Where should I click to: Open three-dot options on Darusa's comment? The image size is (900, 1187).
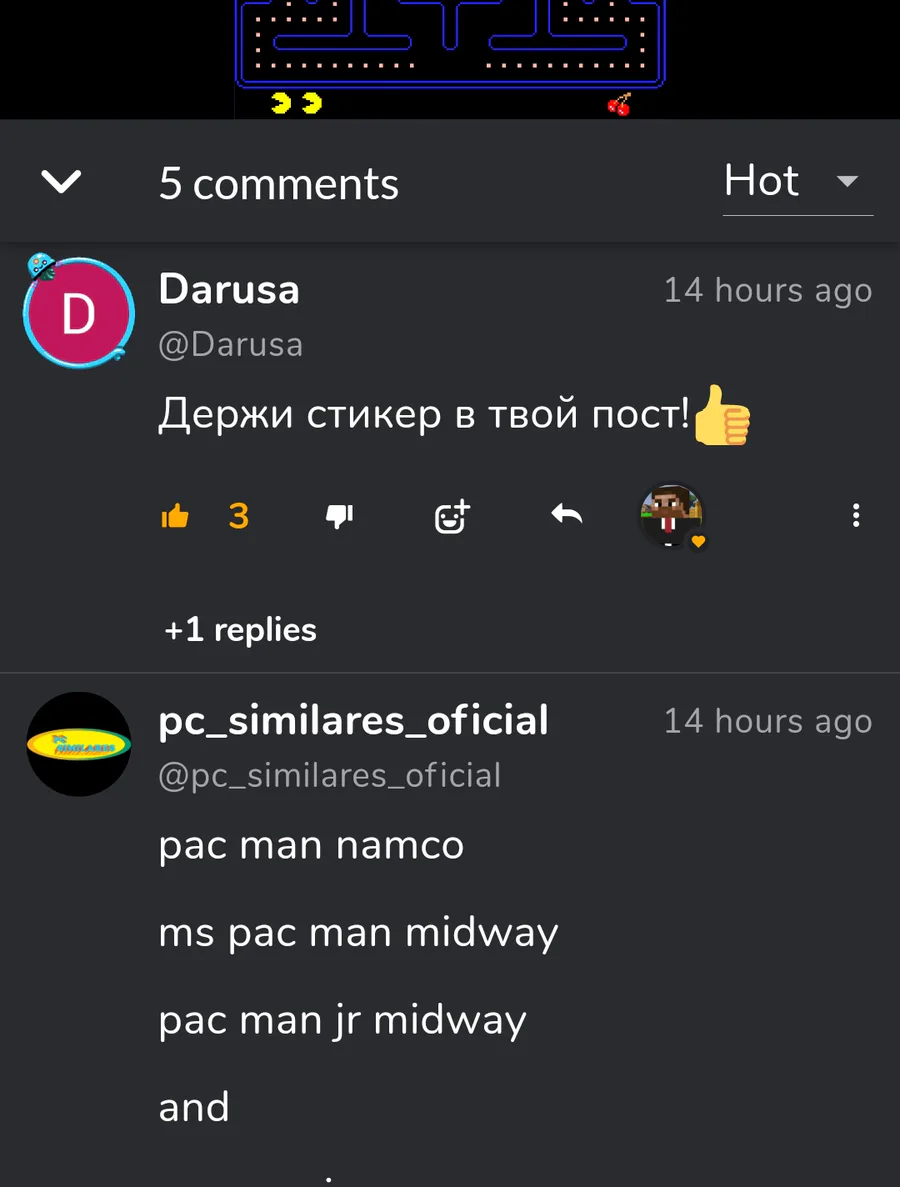tap(856, 516)
